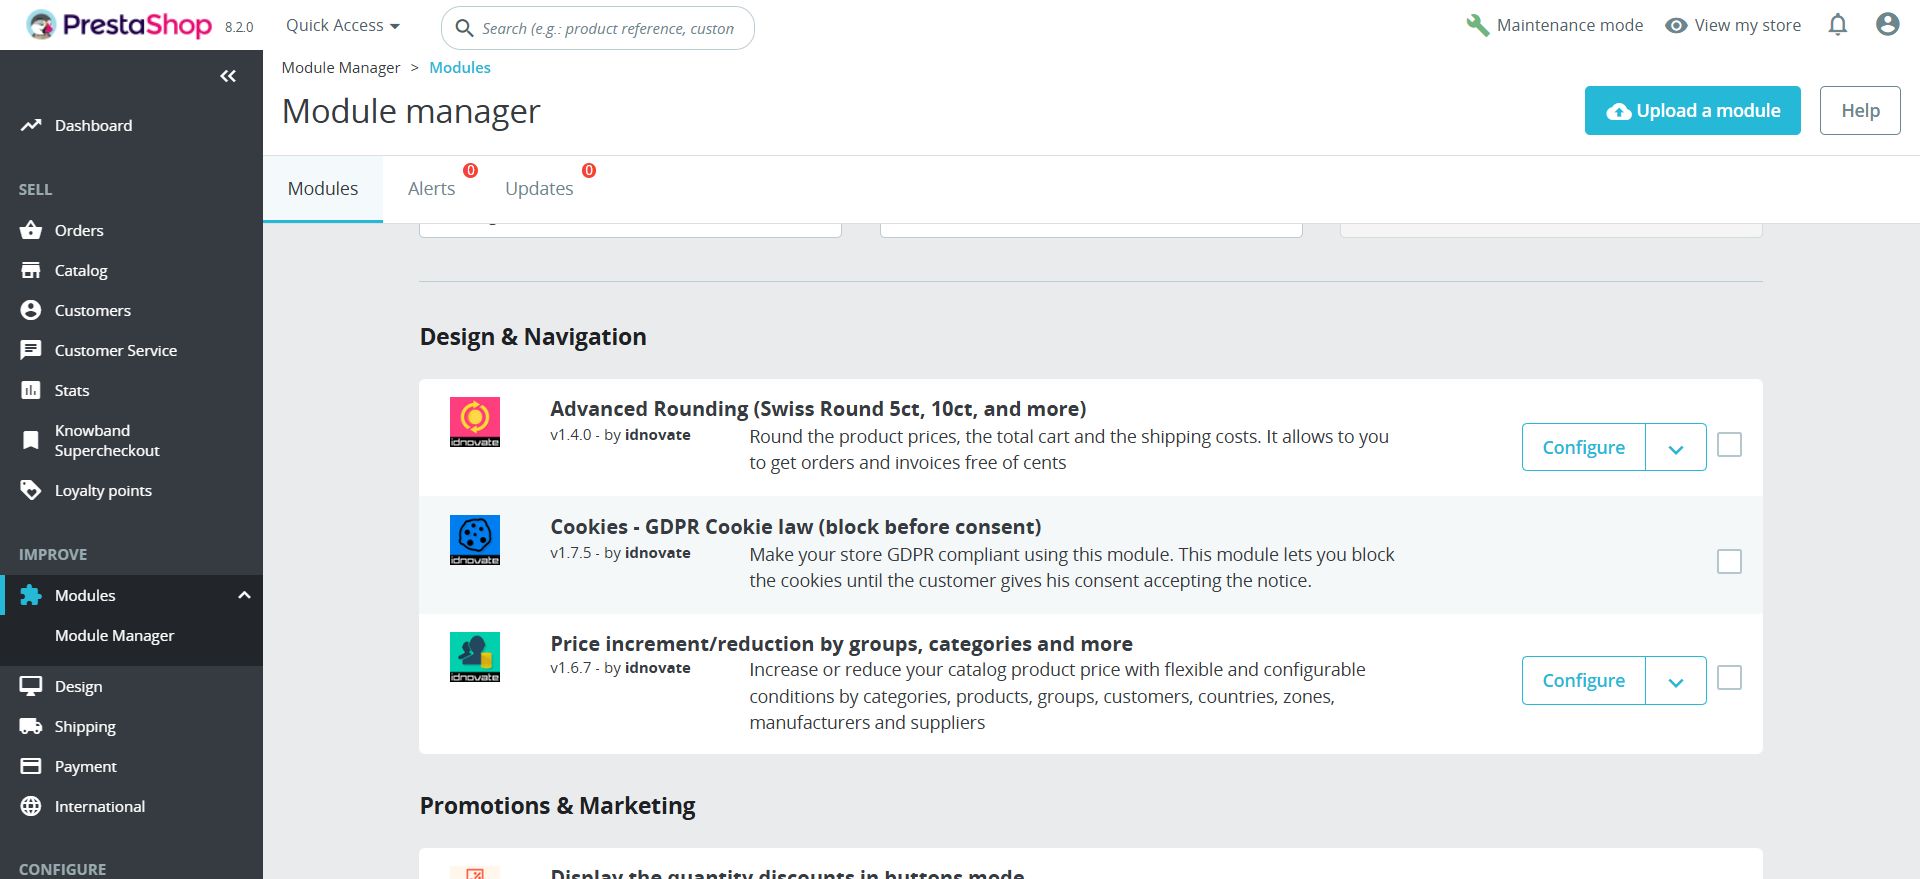Click the Customer Service chat icon
1920x879 pixels.
point(31,350)
